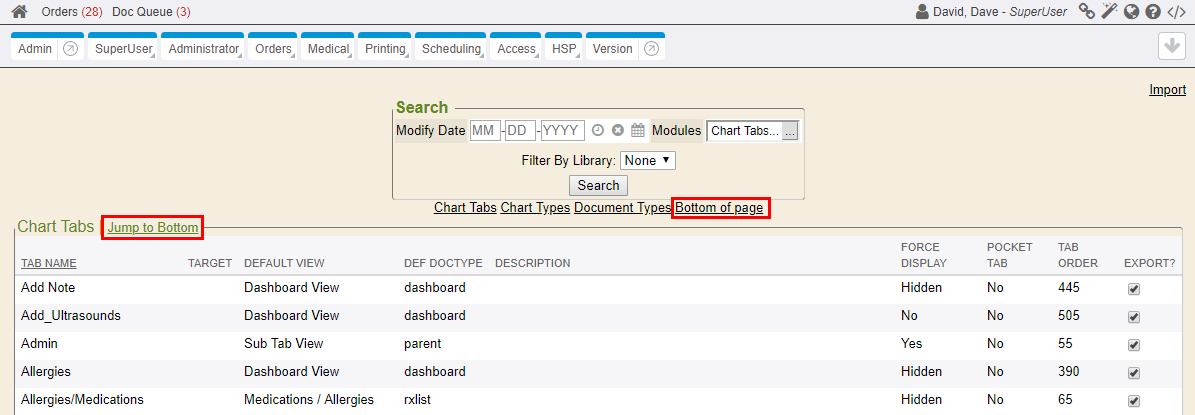
Task: Open the calendar date picker
Action: coord(638,131)
